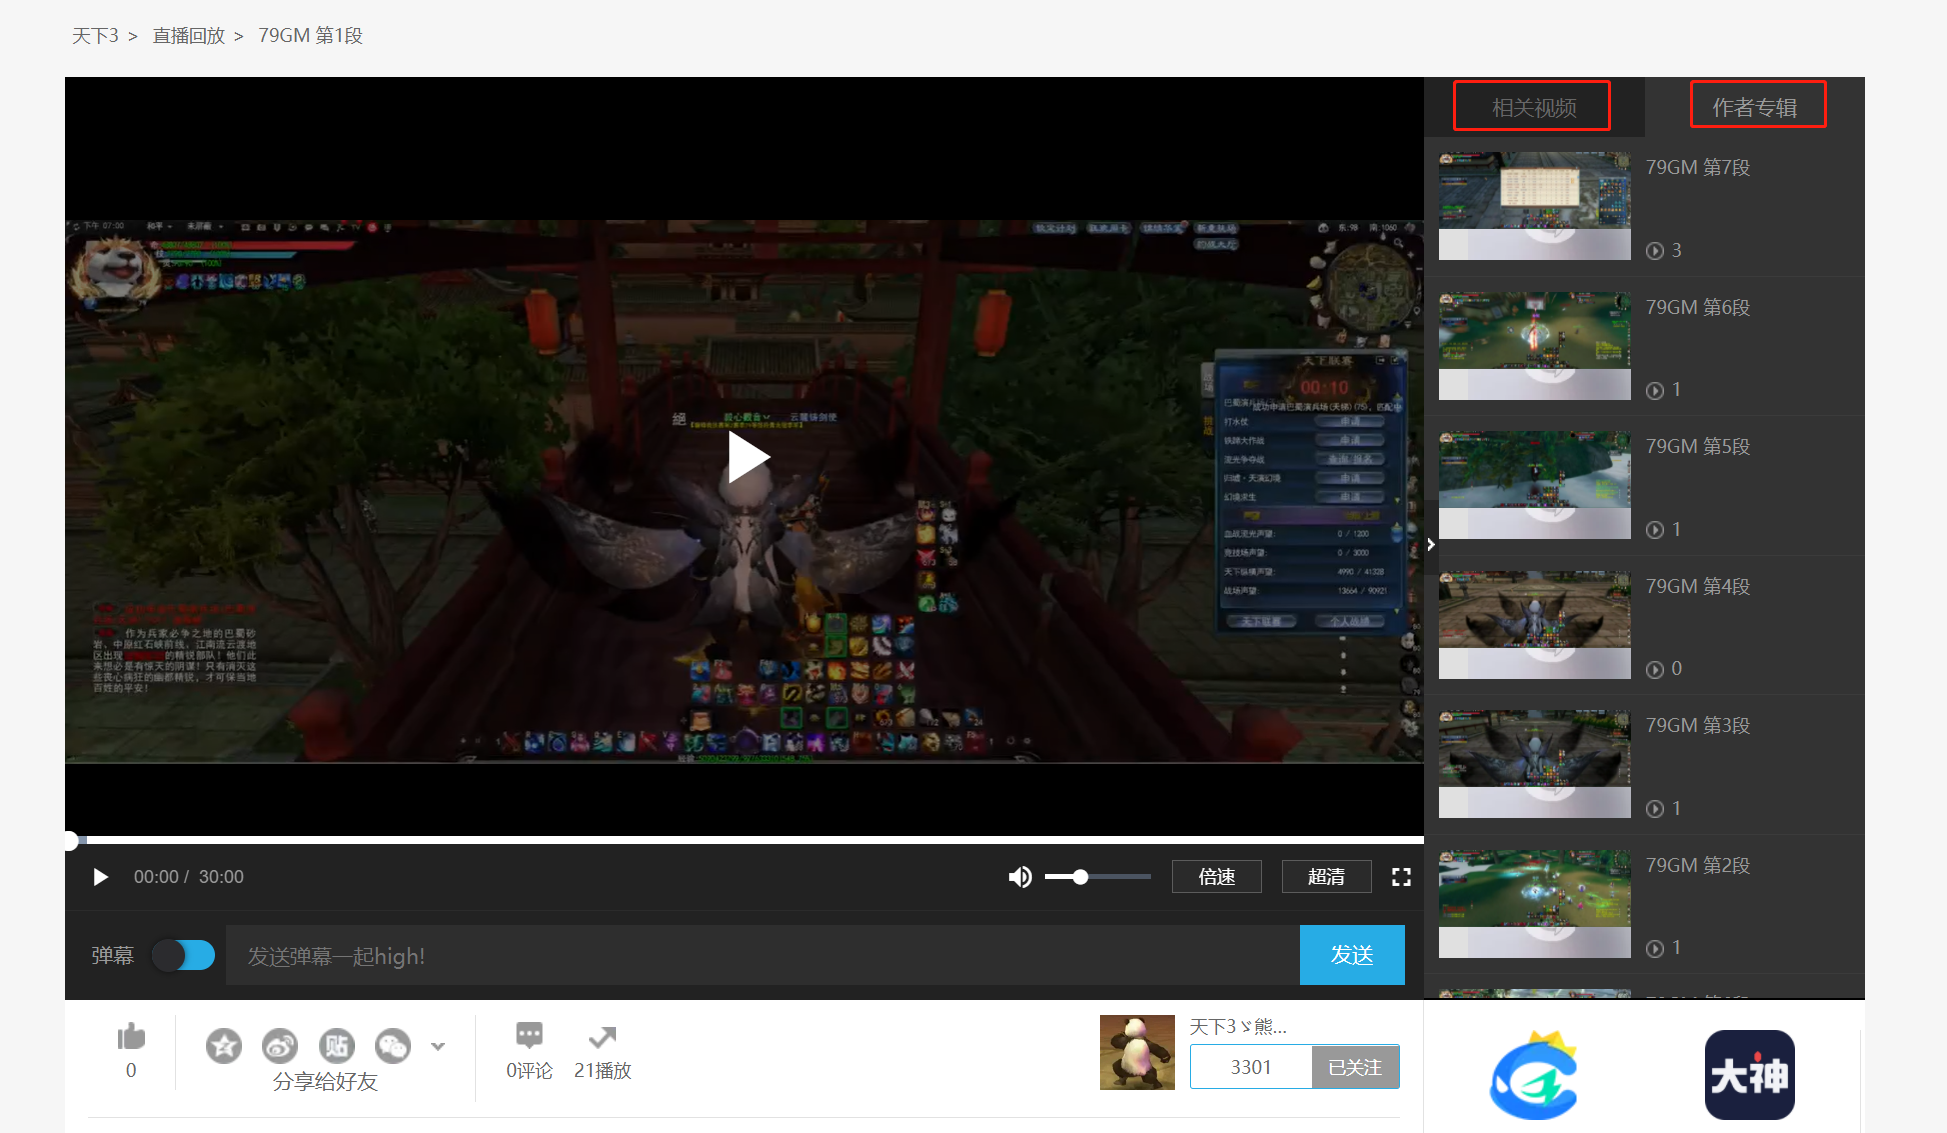Image resolution: width=1947 pixels, height=1133 pixels.
Task: Click the 直播回放 breadcrumb link
Action: coord(188,35)
